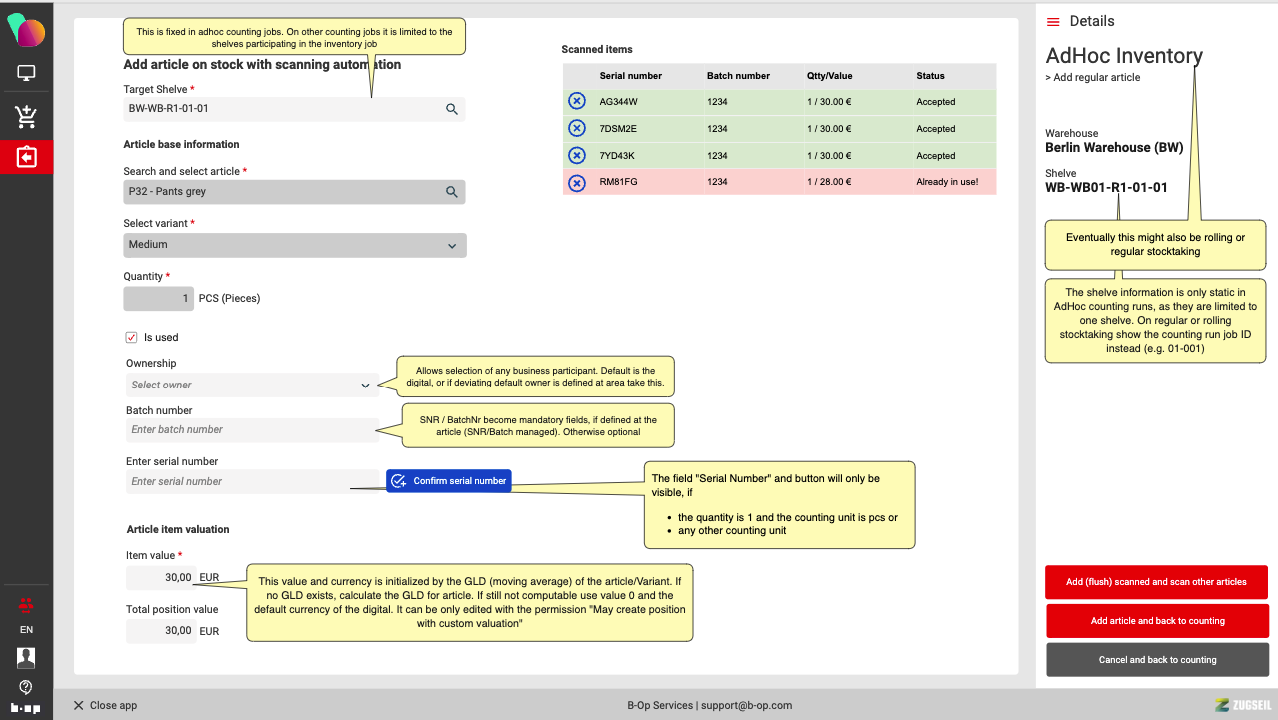The height and width of the screenshot is (720, 1278).
Task: Switch language via EN selector
Action: (x=26, y=630)
